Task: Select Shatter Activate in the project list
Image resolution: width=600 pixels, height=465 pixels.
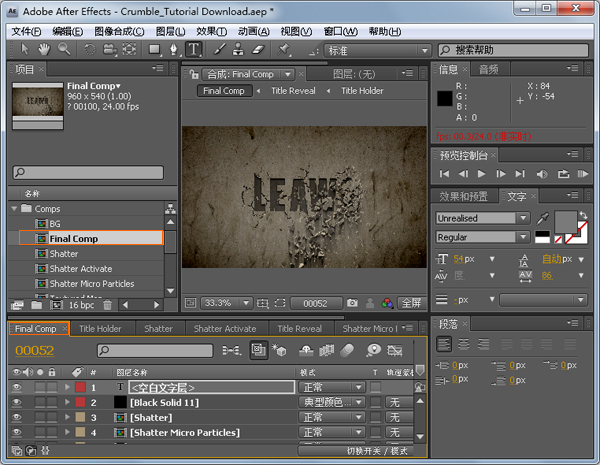Action: click(x=81, y=269)
